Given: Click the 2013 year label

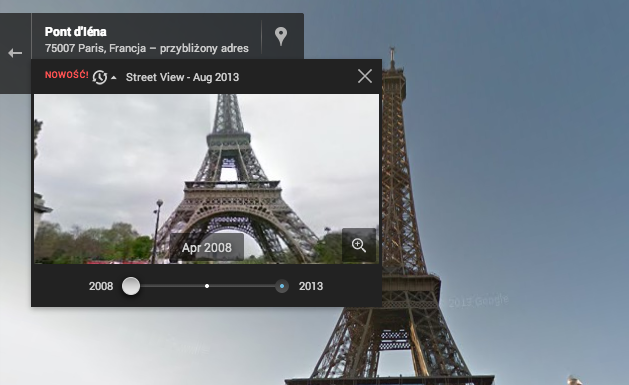Looking at the screenshot, I should pyautogui.click(x=311, y=286).
